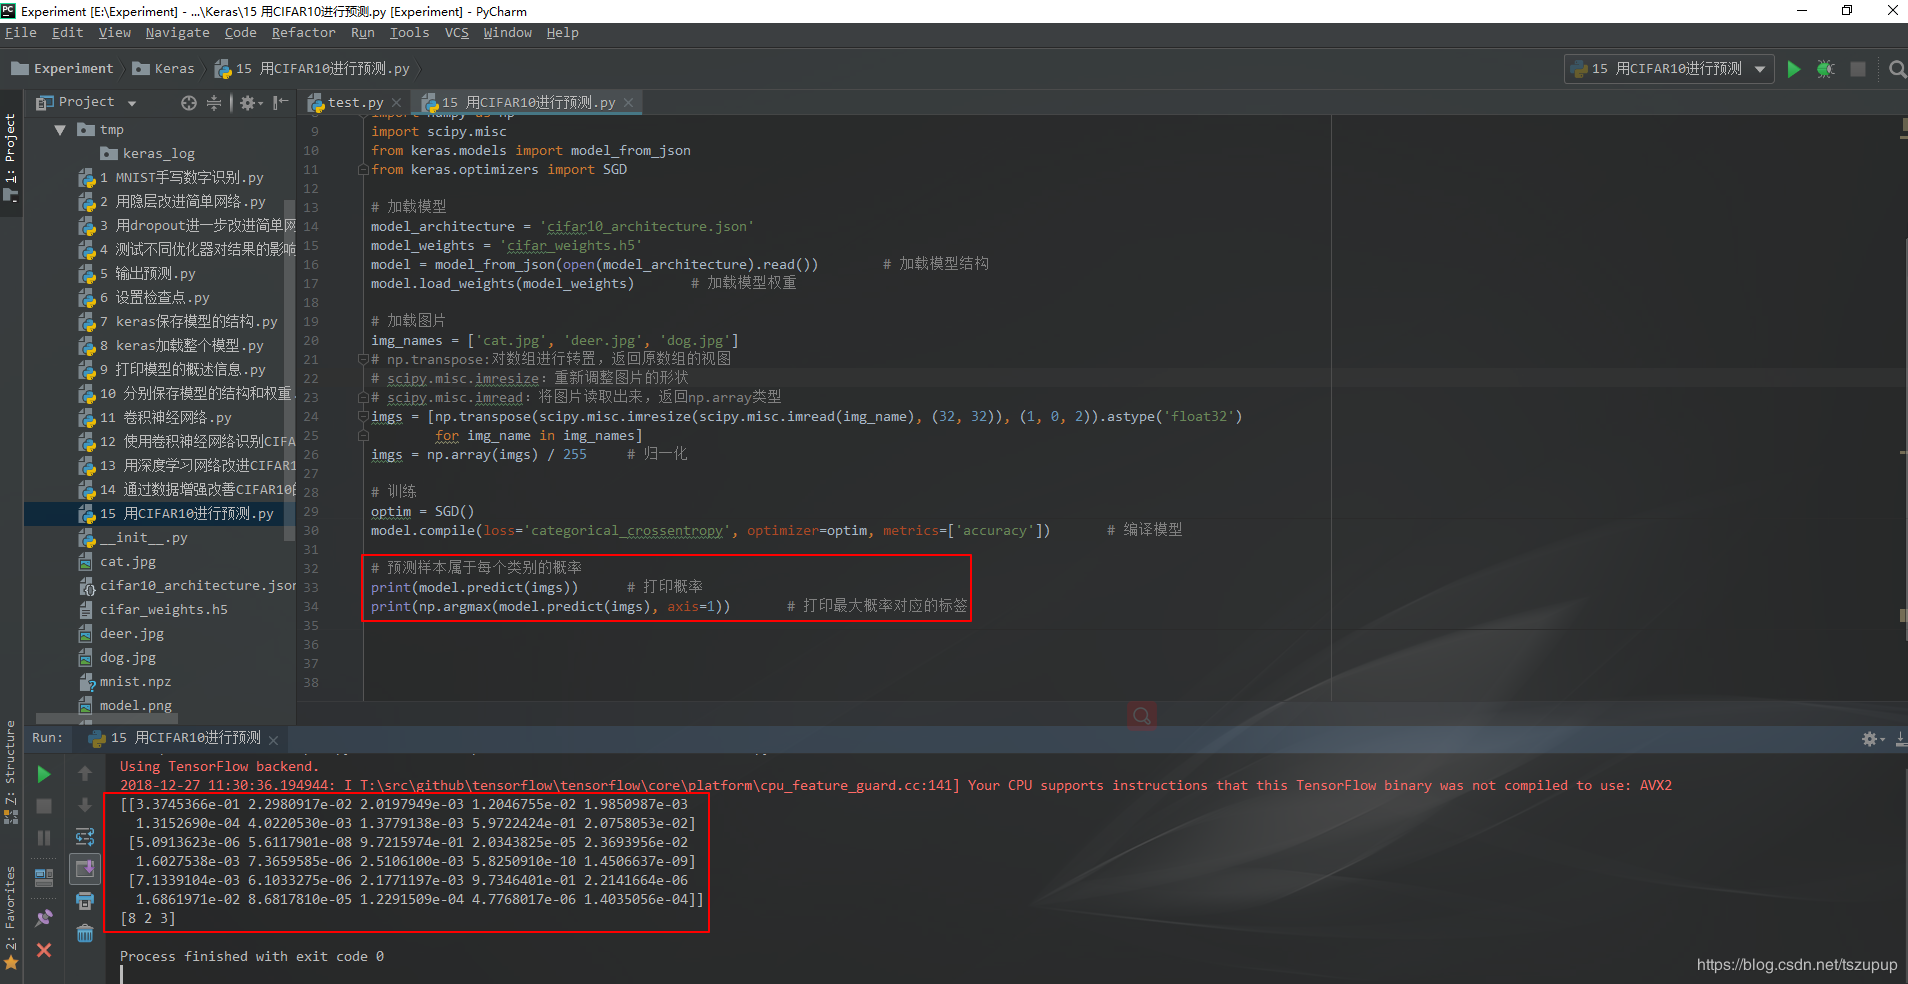
Task: Jump up the stack trace arrow
Action: (85, 774)
